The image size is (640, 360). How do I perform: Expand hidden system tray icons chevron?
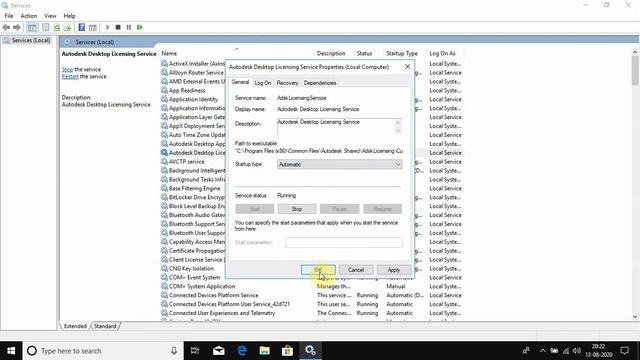pyautogui.click(x=542, y=351)
